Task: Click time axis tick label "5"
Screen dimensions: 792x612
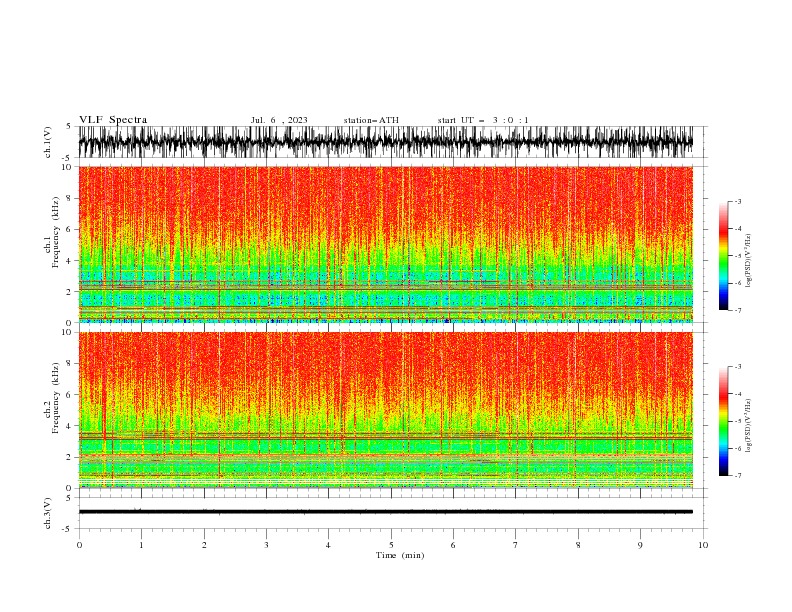Action: coord(391,545)
